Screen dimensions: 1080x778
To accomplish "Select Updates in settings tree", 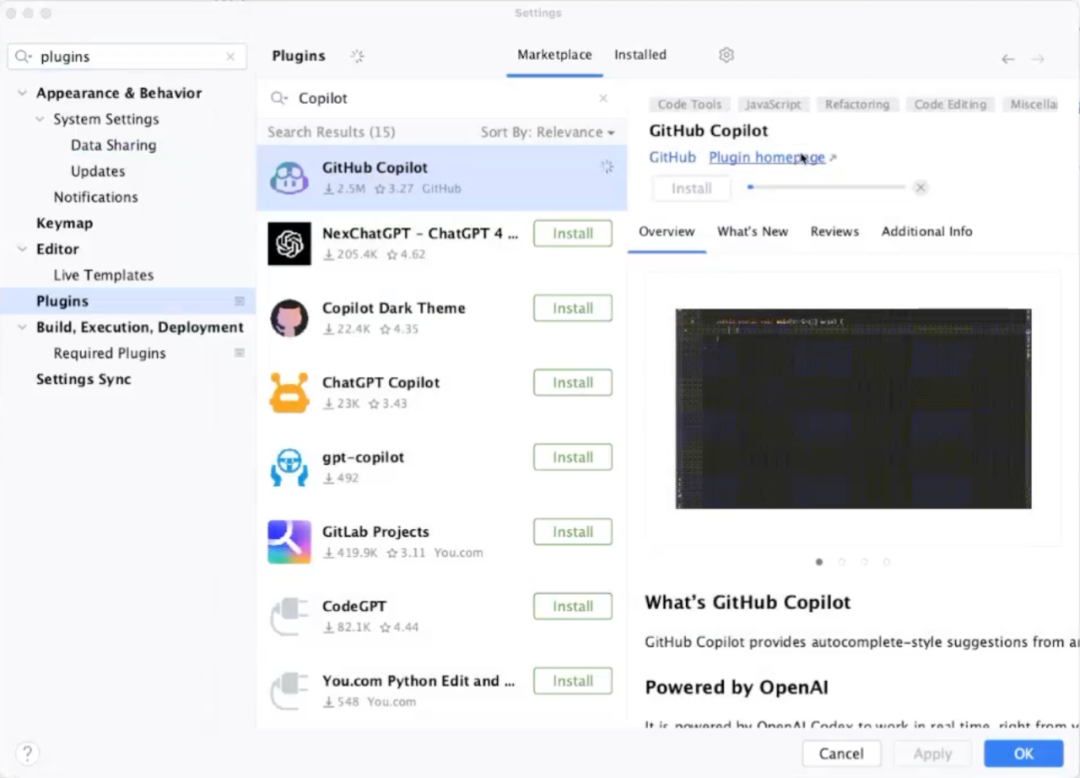I will [x=98, y=171].
